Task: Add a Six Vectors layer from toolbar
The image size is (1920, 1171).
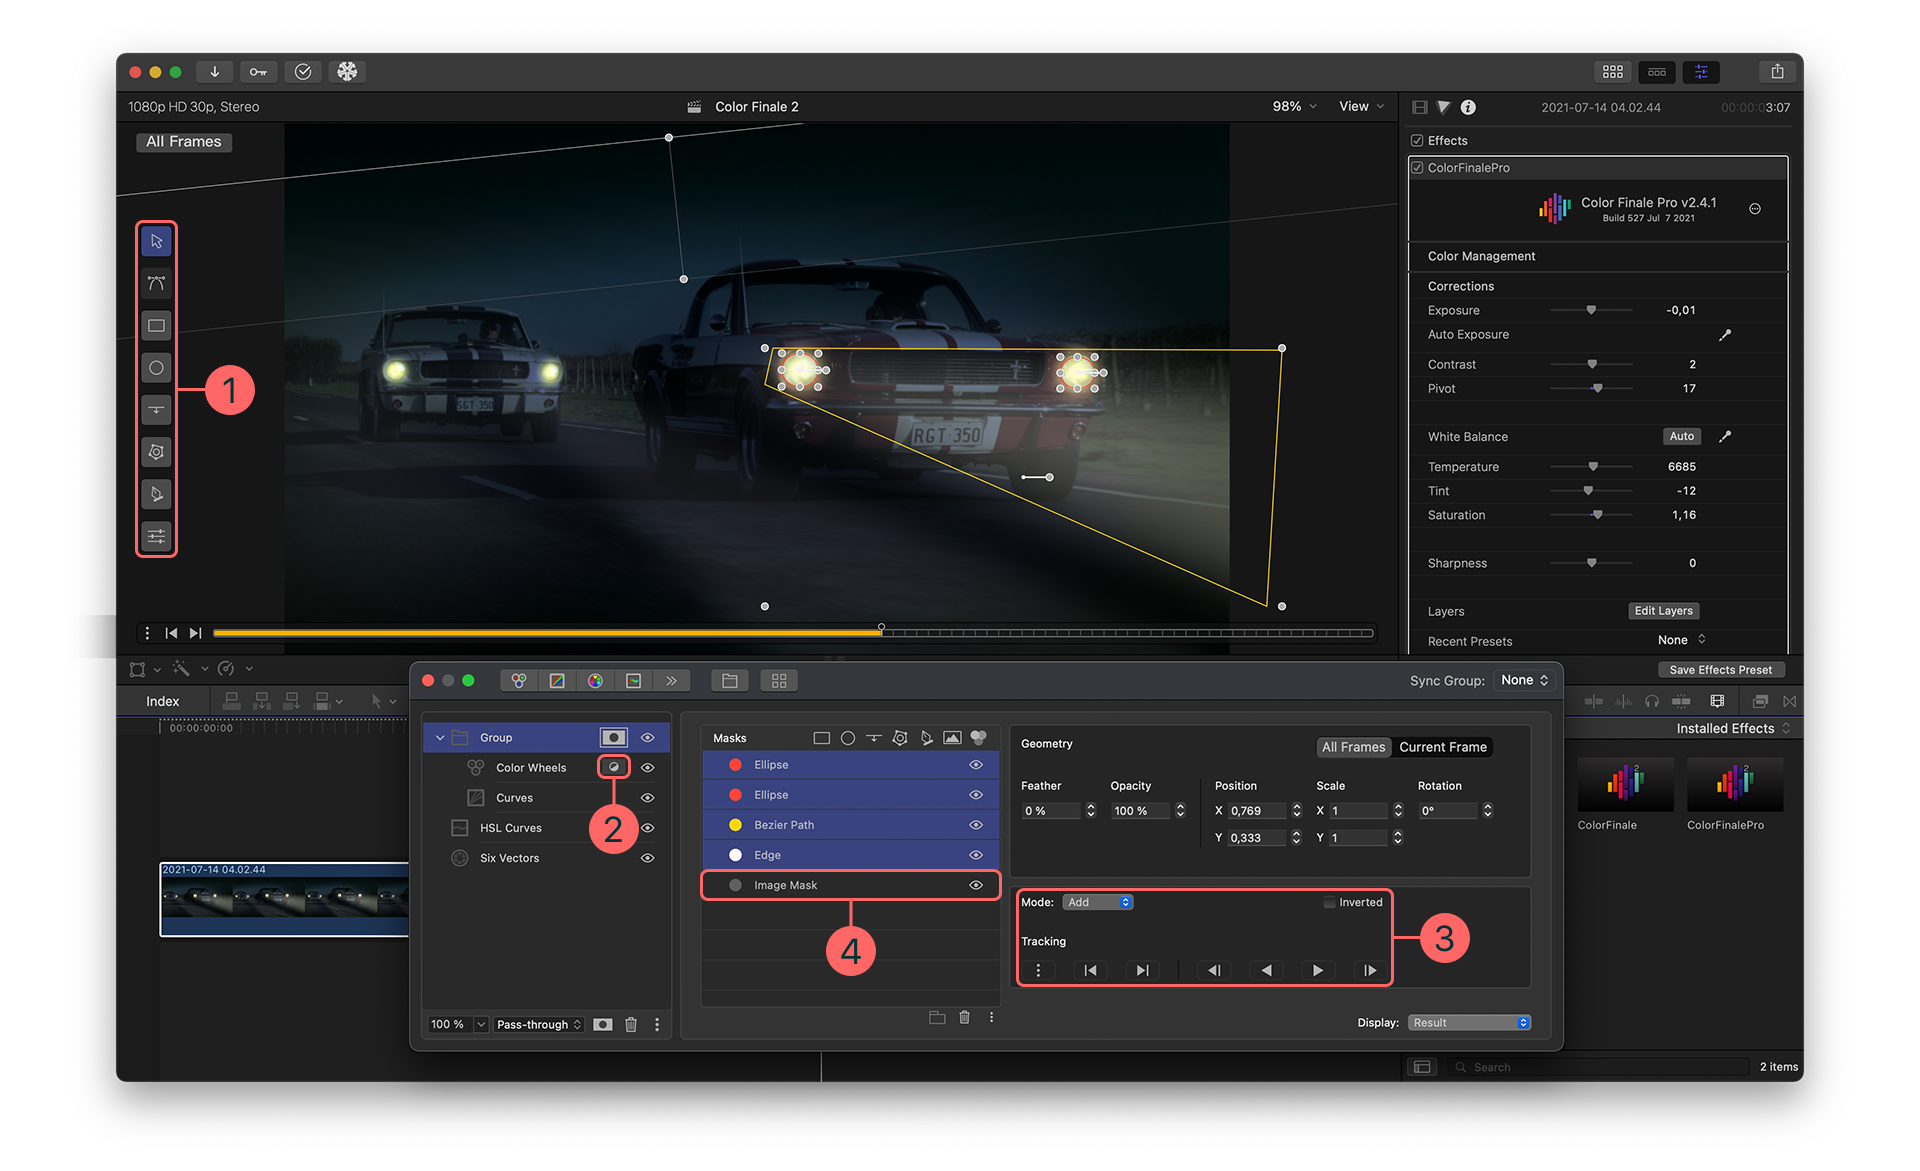Action: pyautogui.click(x=595, y=681)
